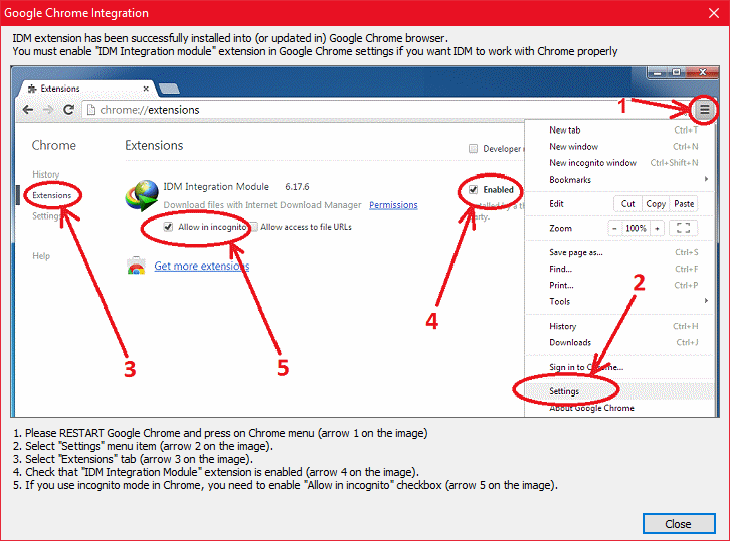Open Get more extensions link
Viewport: 730px width, 541px height.
[202, 266]
